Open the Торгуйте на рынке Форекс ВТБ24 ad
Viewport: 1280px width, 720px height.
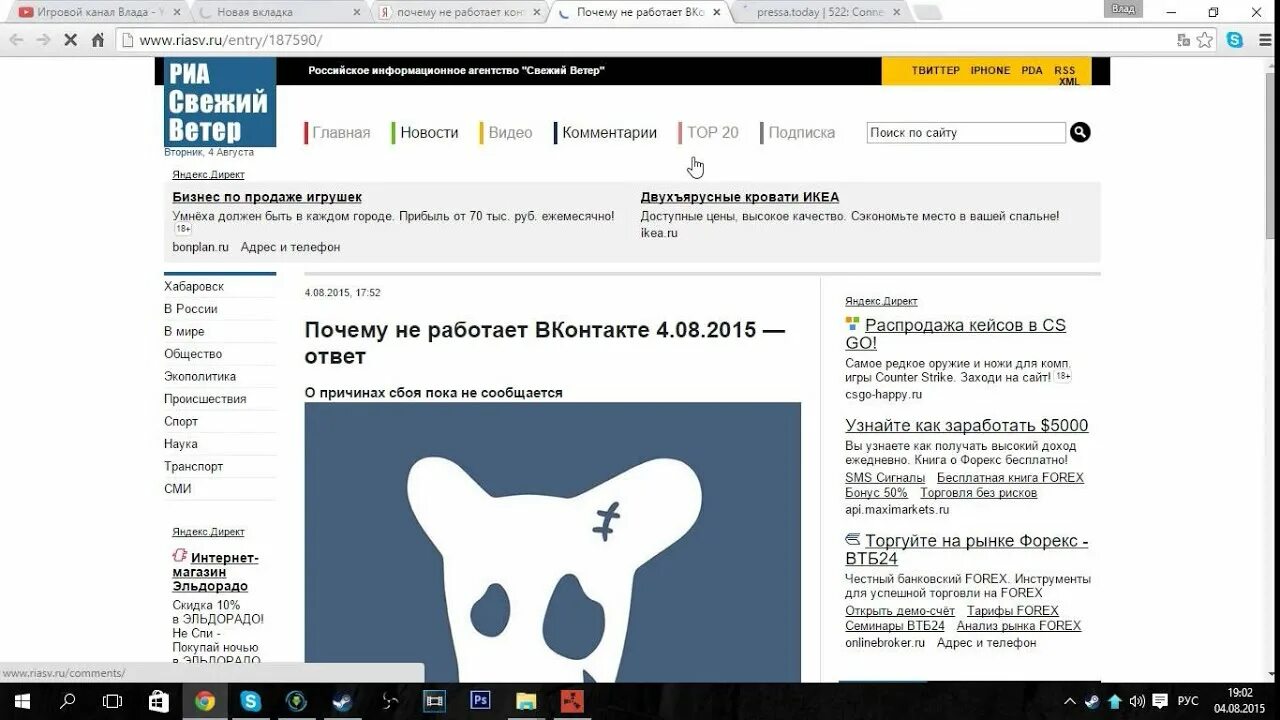coord(966,550)
